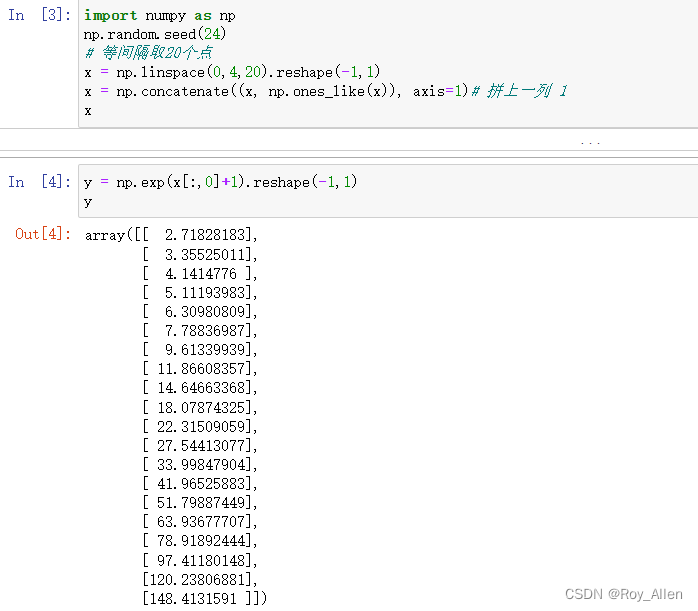This screenshot has height=611, width=698.
Task: Click the comment line containing '20' above the linspace line
Action: click(149, 53)
